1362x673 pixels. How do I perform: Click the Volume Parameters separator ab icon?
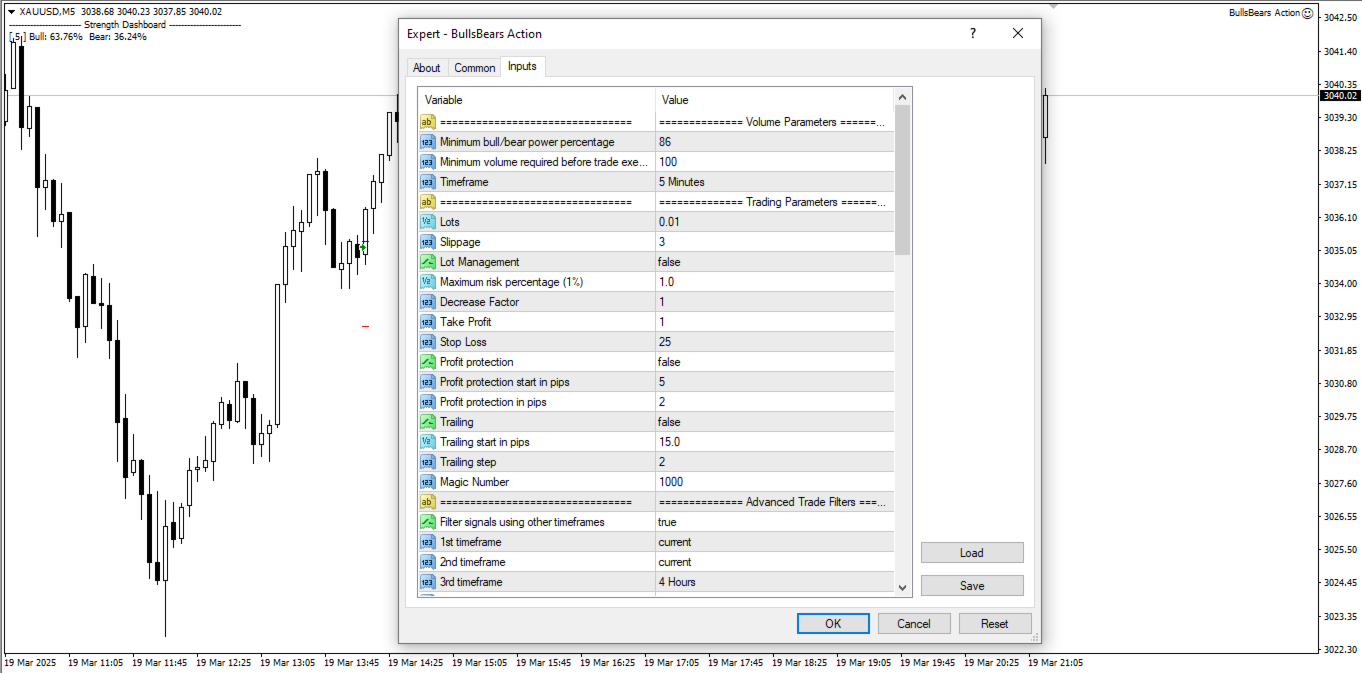(x=427, y=122)
